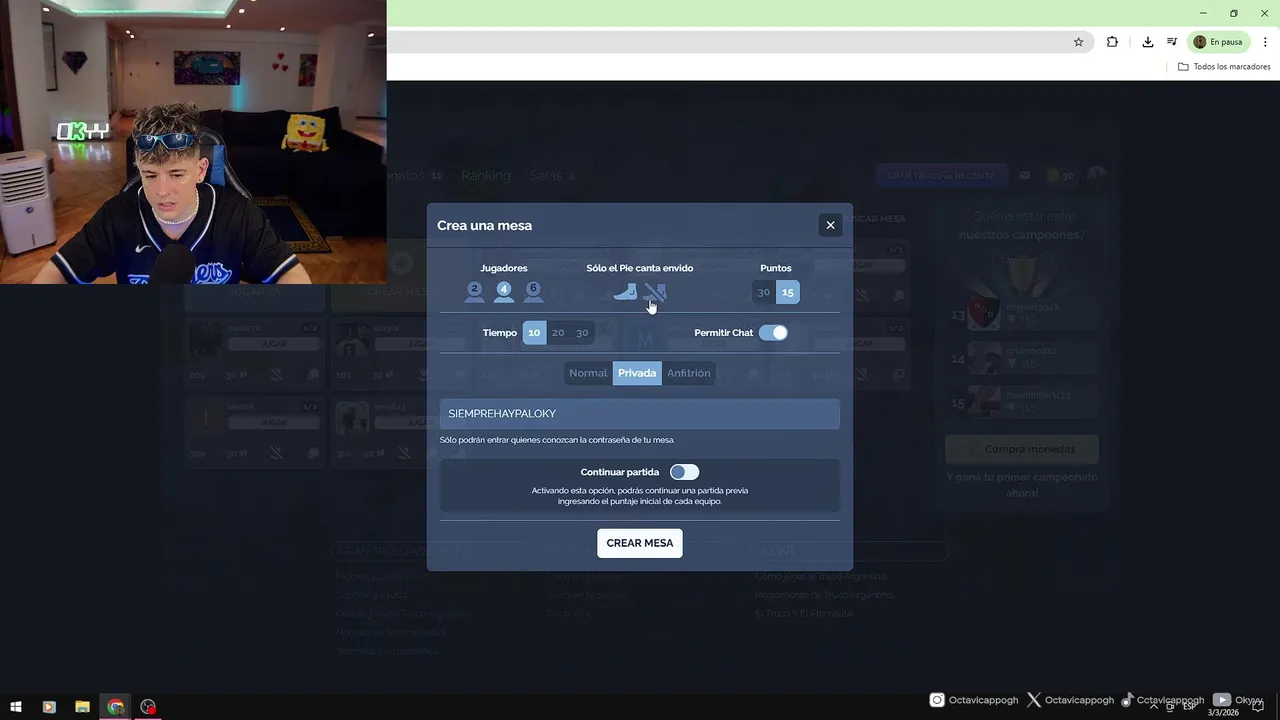The height and width of the screenshot is (720, 1280).
Task: Set Puntos to 30
Action: pyautogui.click(x=764, y=292)
